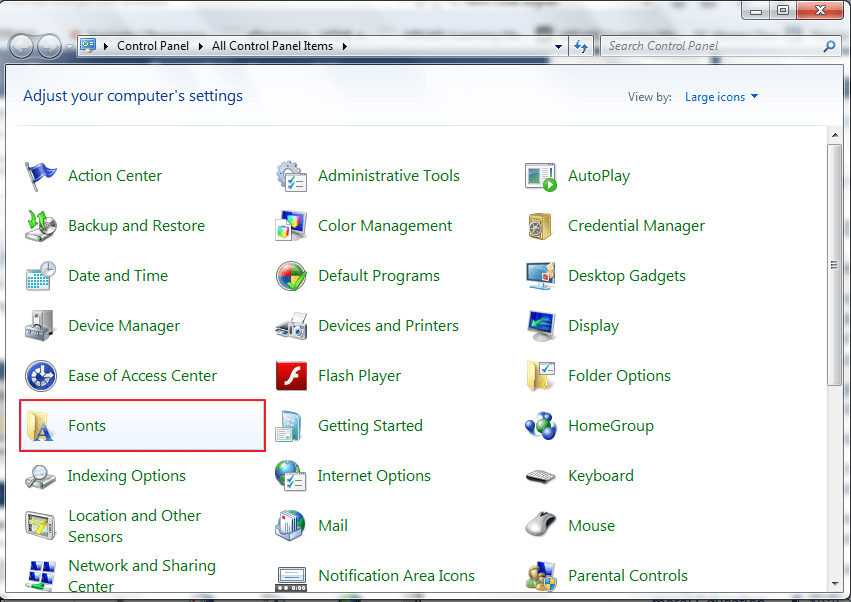Open the Color Management icon
This screenshot has width=851, height=602.
[291, 226]
